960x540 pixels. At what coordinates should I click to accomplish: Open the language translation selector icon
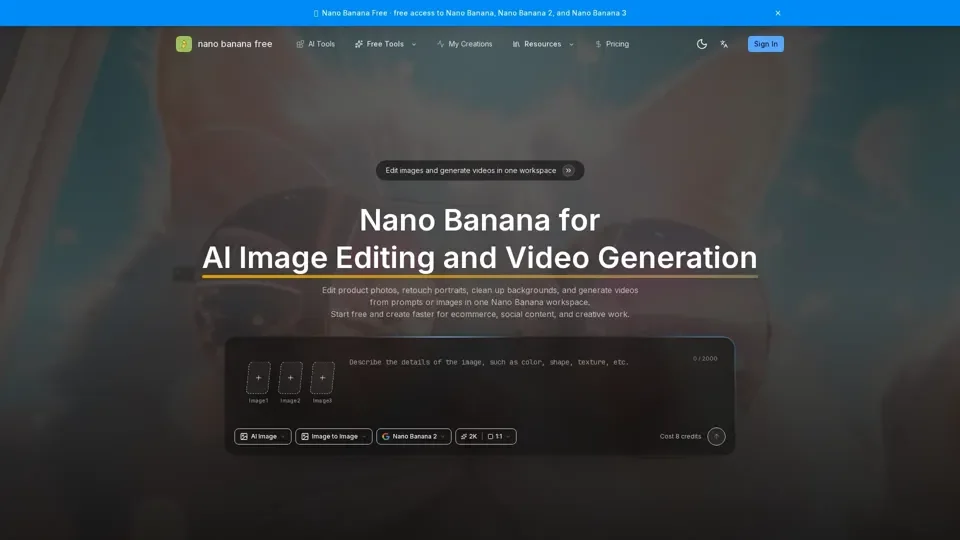coord(724,44)
